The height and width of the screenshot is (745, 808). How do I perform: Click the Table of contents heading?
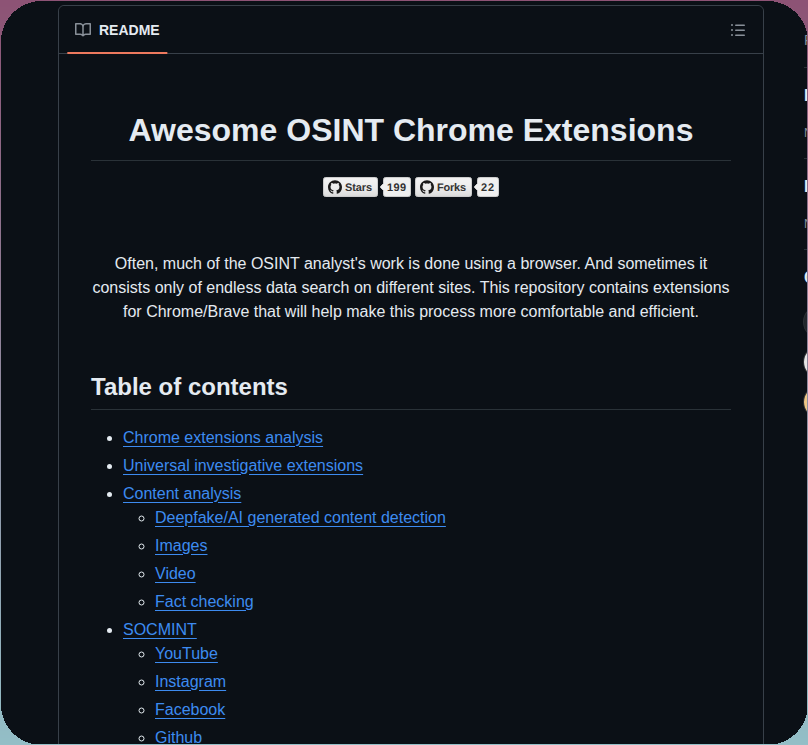[x=189, y=387]
